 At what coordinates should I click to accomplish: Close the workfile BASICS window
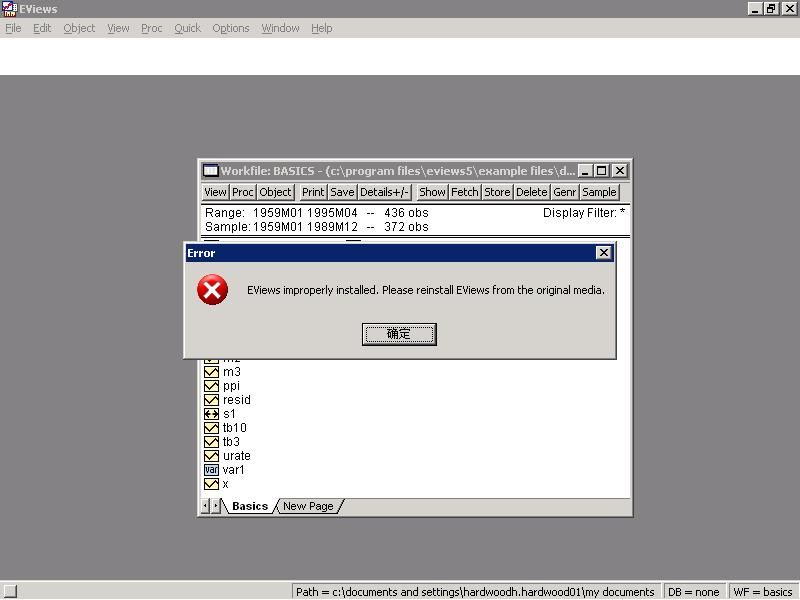coord(619,170)
